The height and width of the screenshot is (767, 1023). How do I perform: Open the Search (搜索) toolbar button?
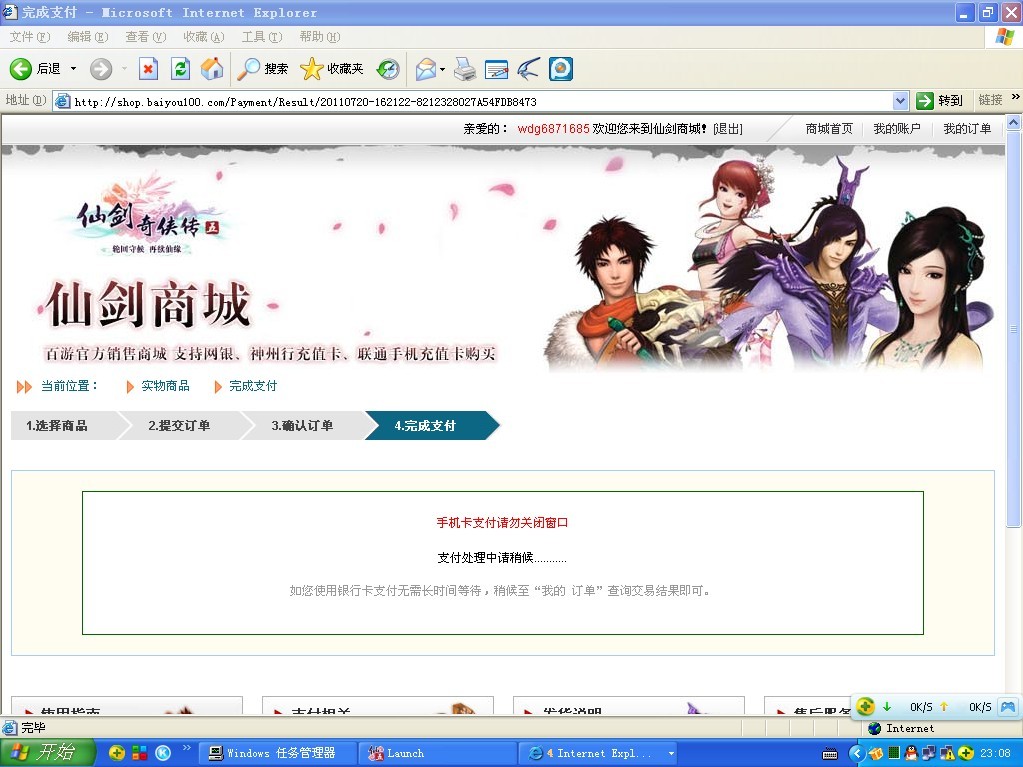(x=262, y=68)
